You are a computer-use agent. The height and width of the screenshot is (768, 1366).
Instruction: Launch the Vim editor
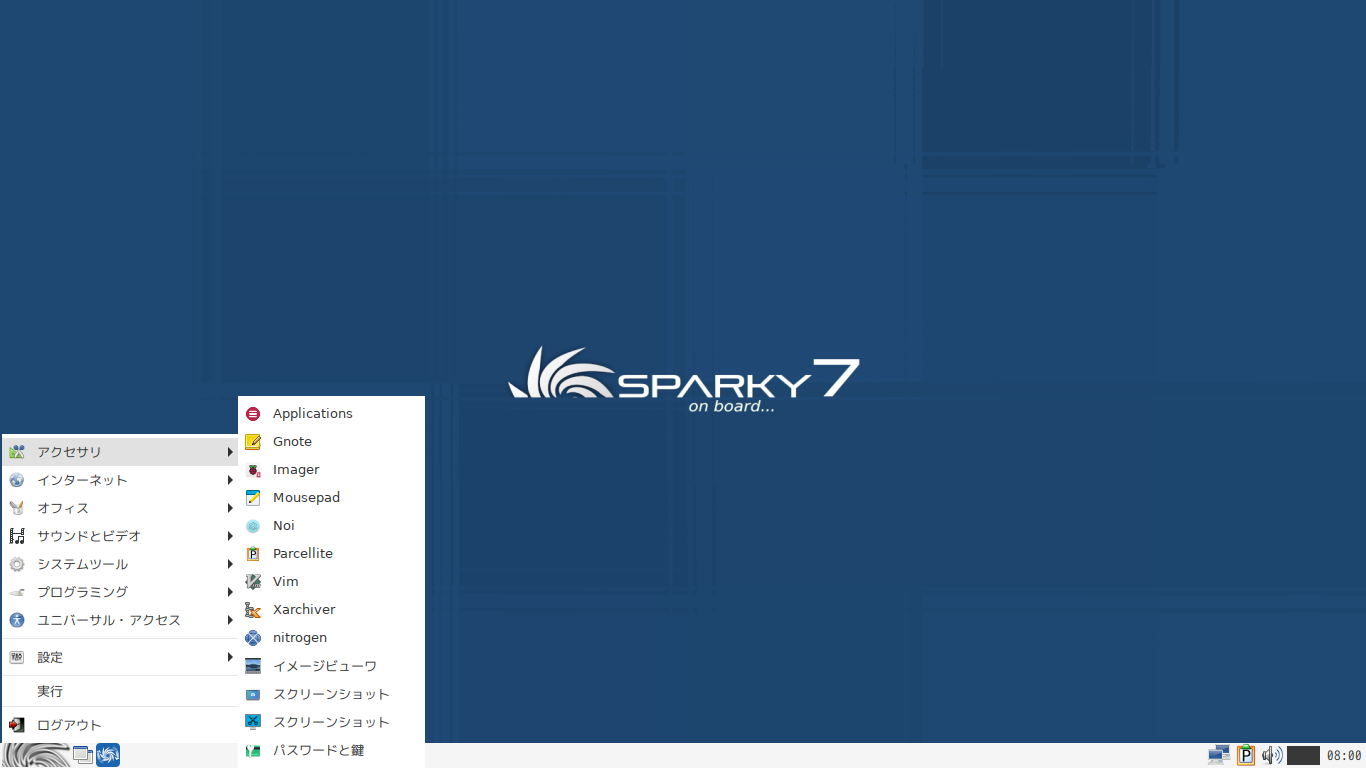click(331, 581)
